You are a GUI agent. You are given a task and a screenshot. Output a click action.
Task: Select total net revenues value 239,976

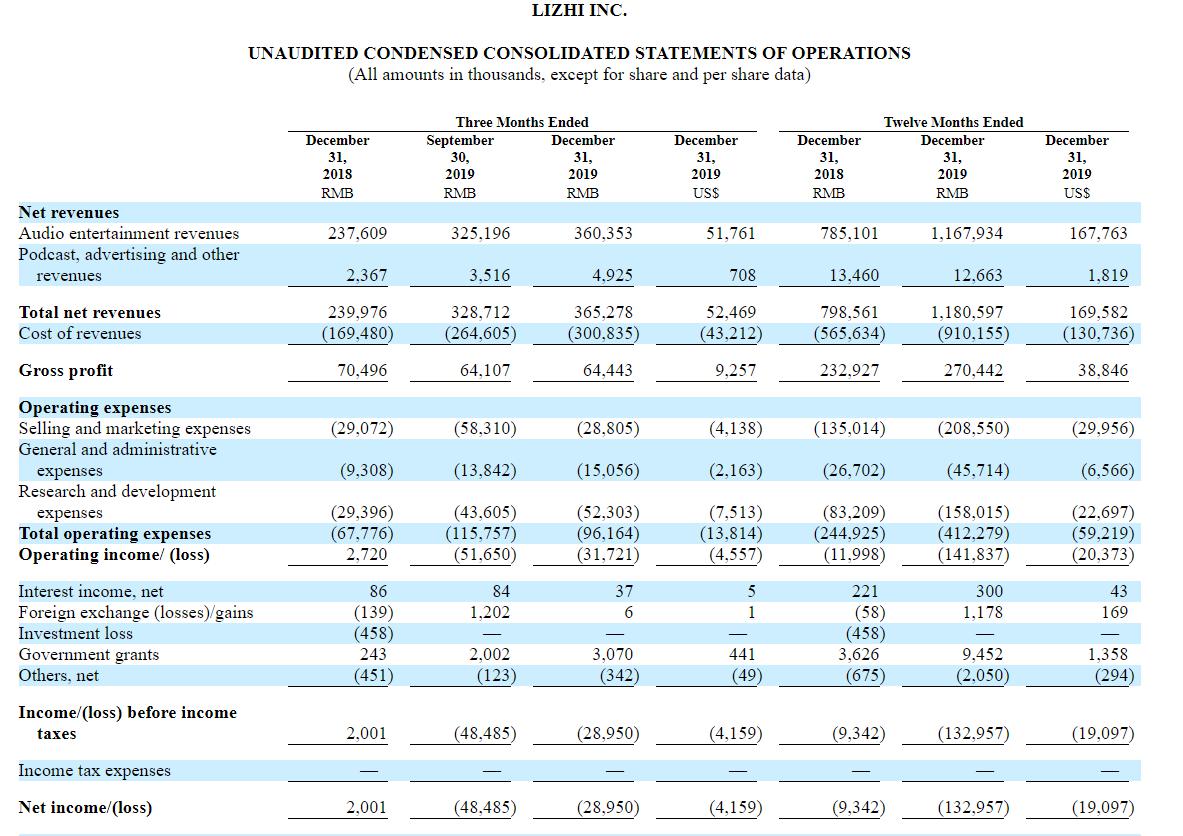point(357,313)
